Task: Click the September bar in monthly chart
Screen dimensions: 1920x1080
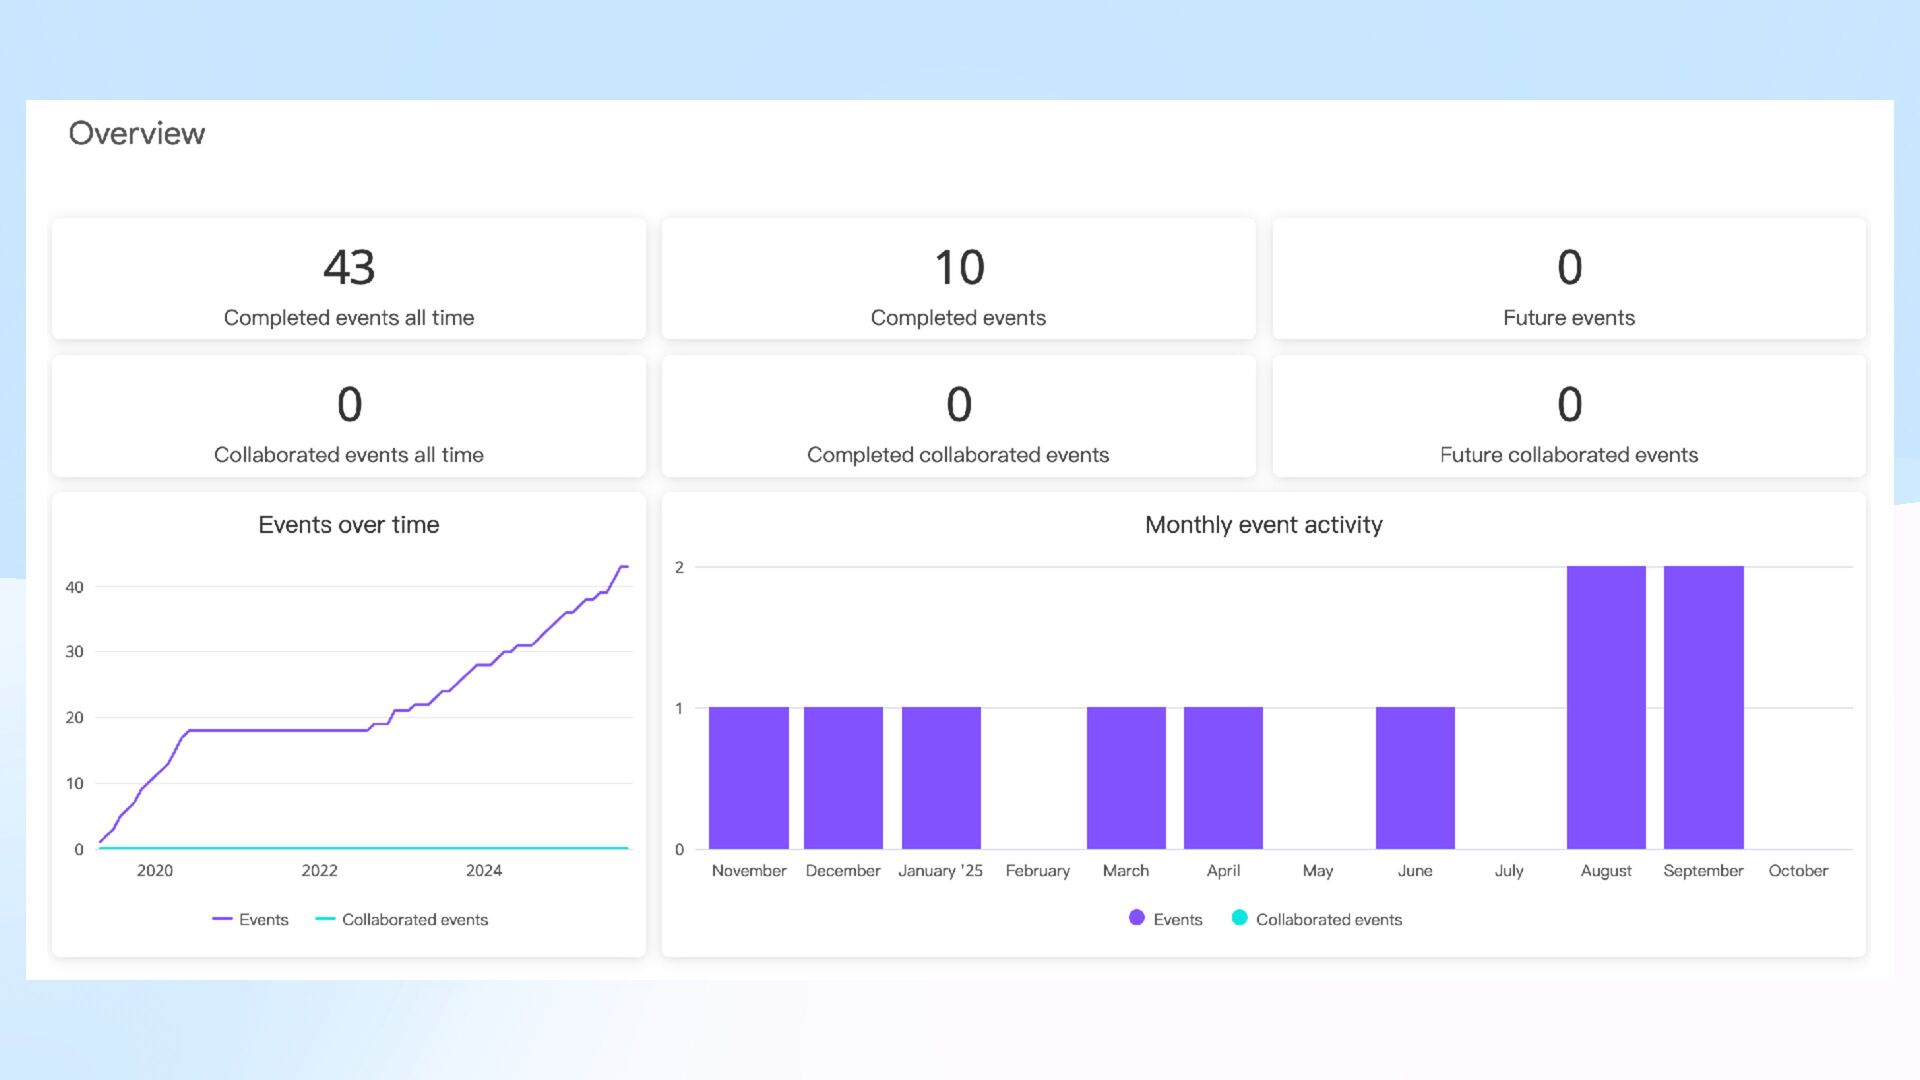Action: 1703,707
